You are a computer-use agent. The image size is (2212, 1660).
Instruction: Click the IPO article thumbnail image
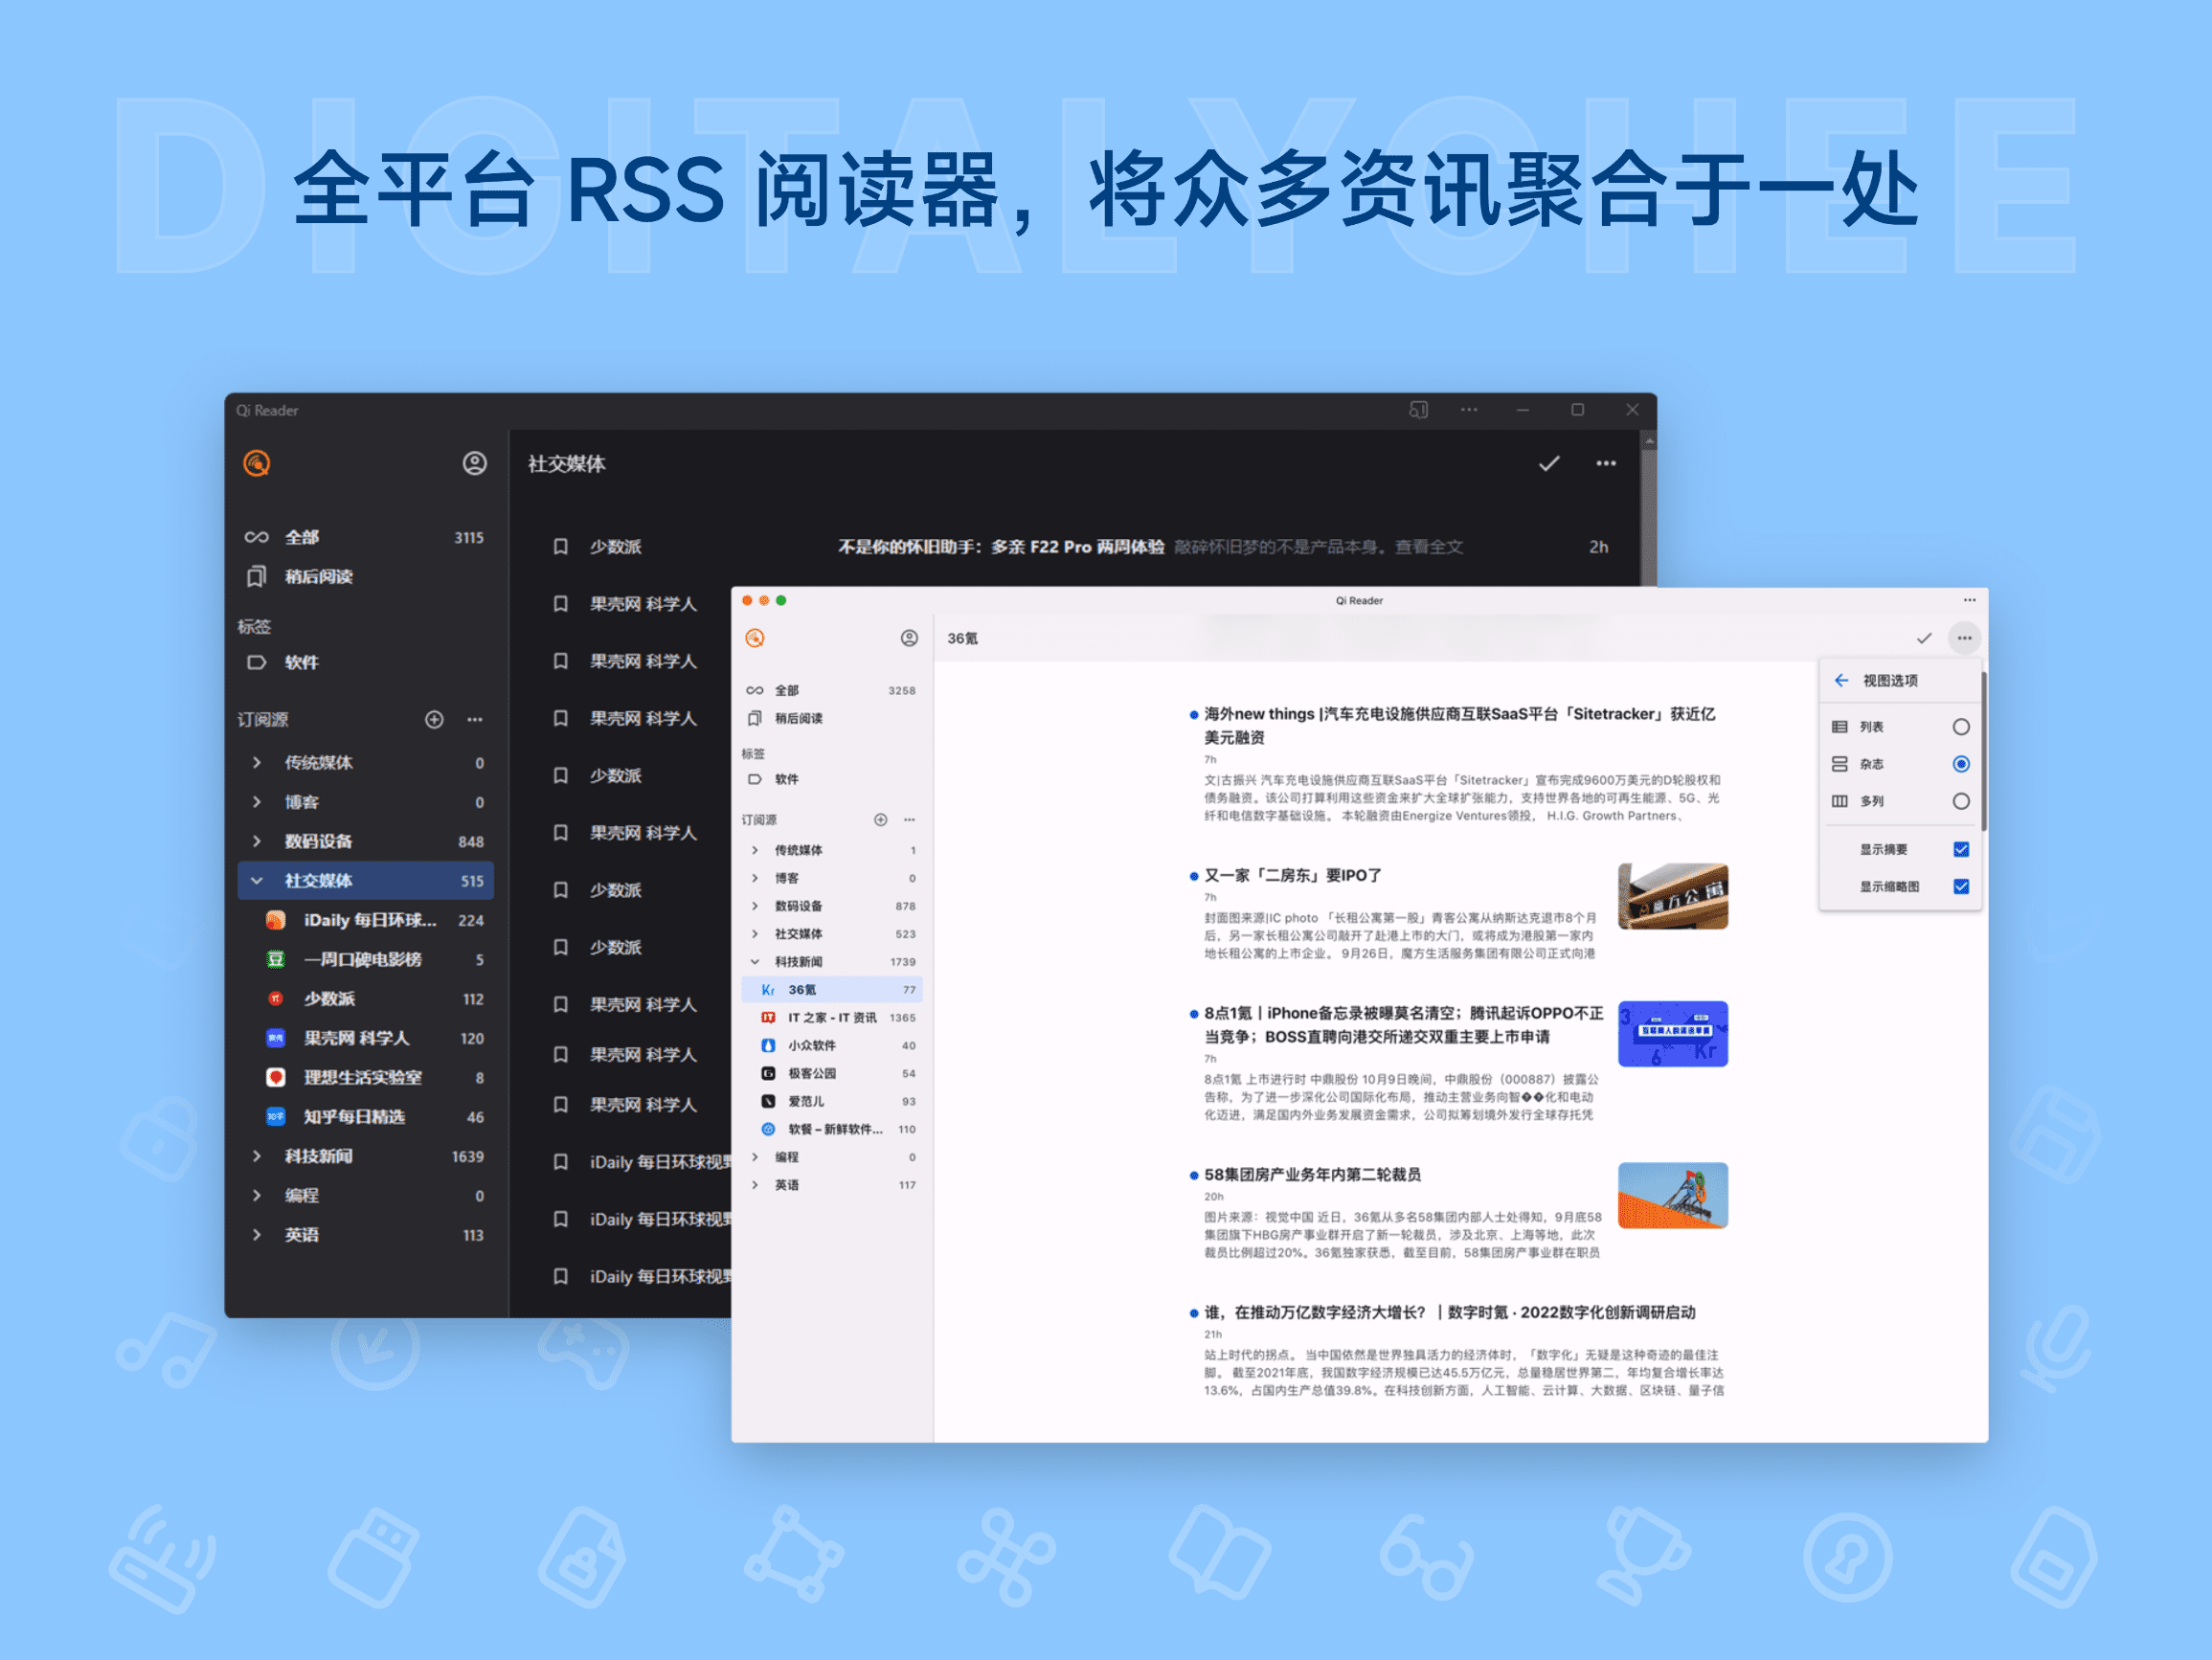tap(1672, 897)
